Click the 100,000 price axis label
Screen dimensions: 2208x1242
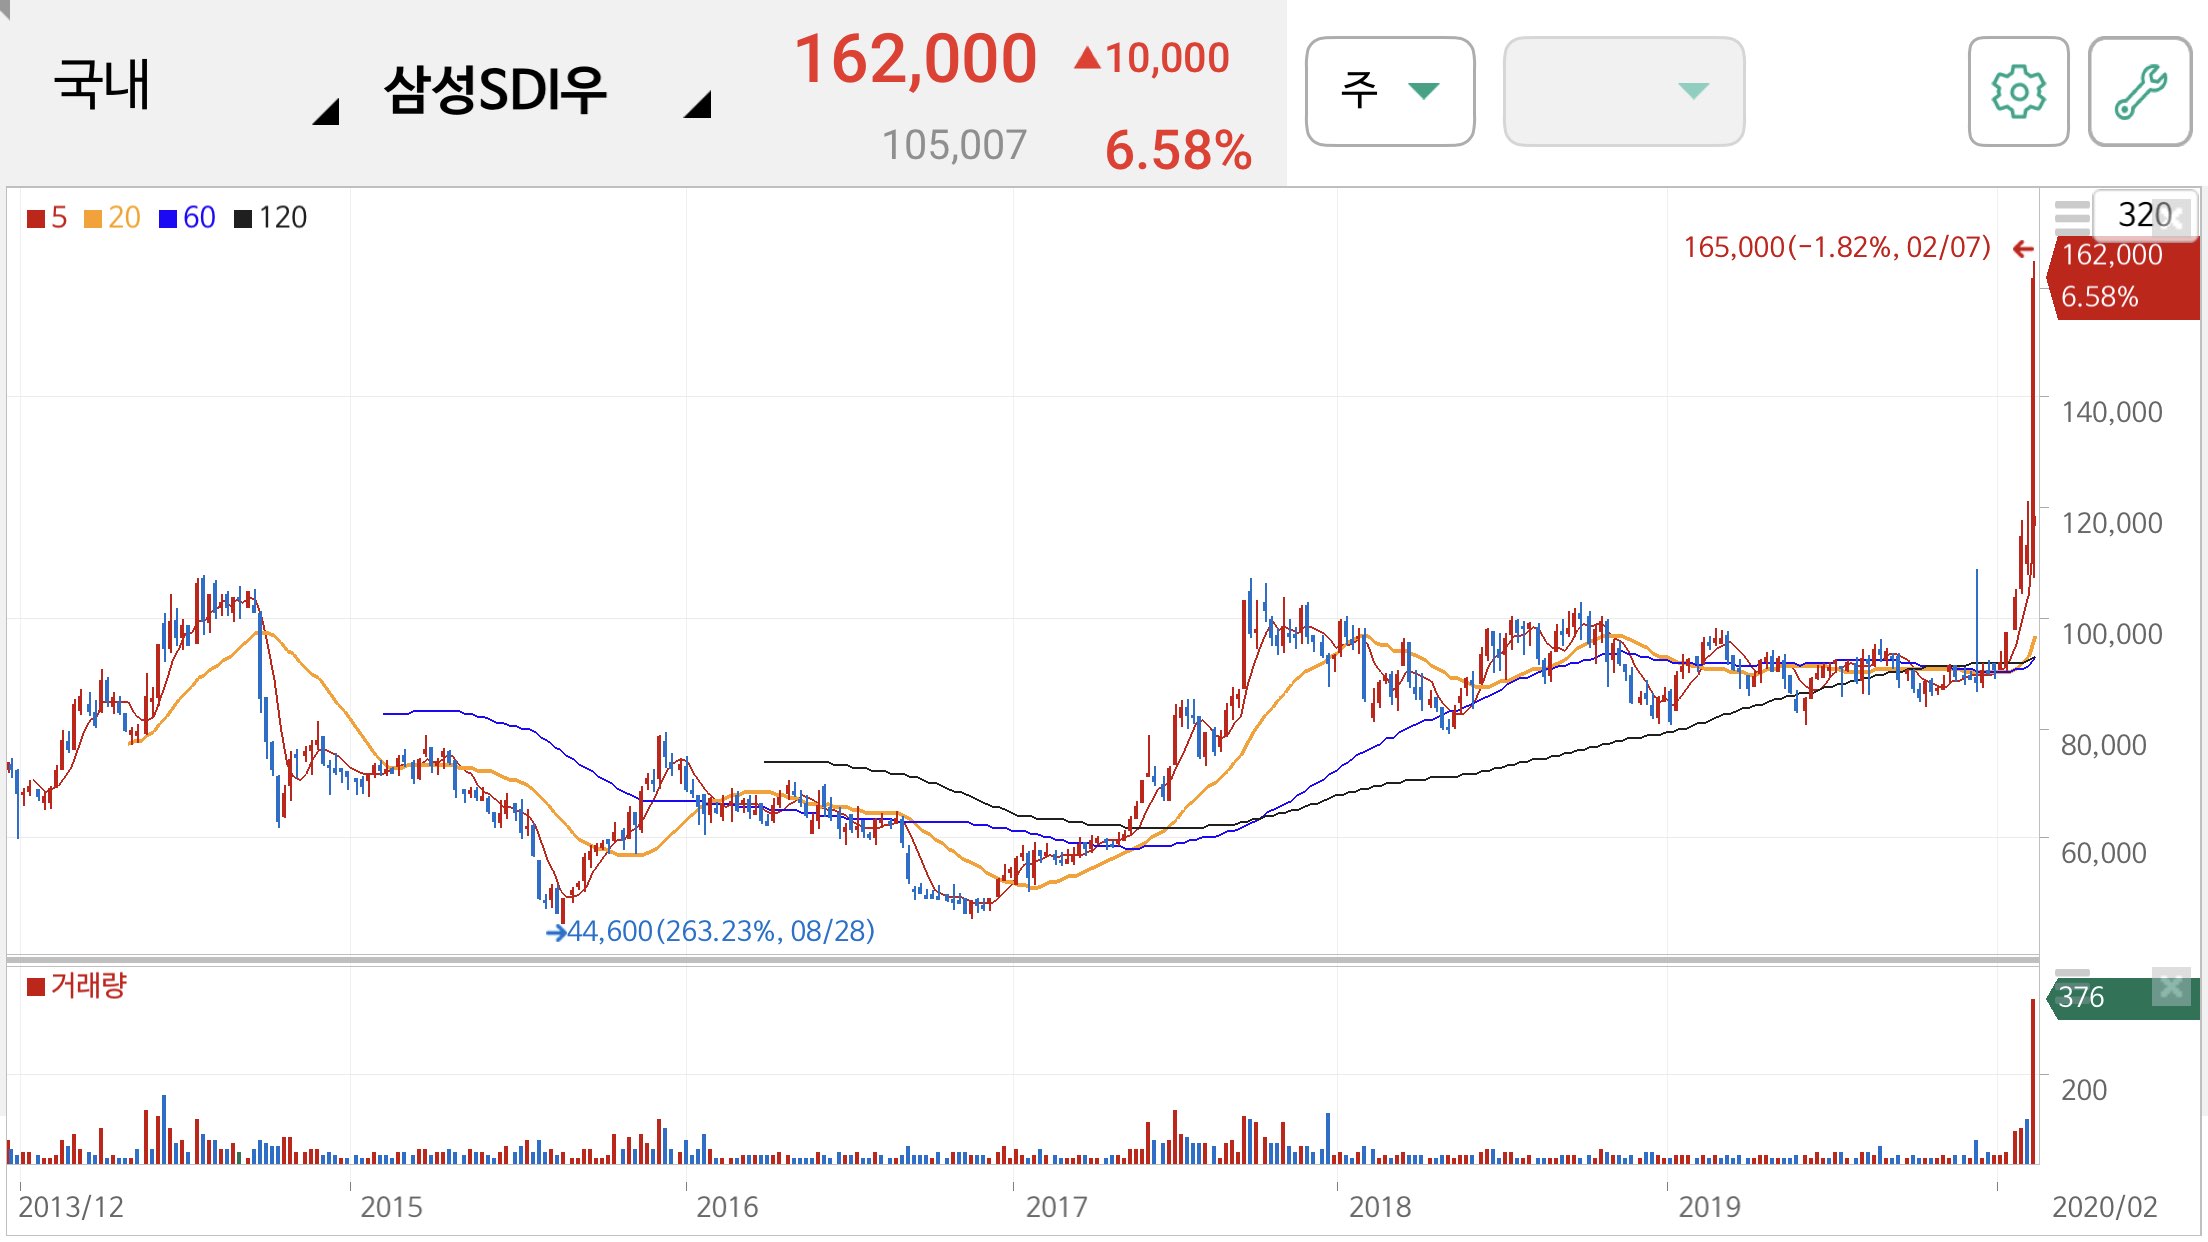click(x=2112, y=634)
